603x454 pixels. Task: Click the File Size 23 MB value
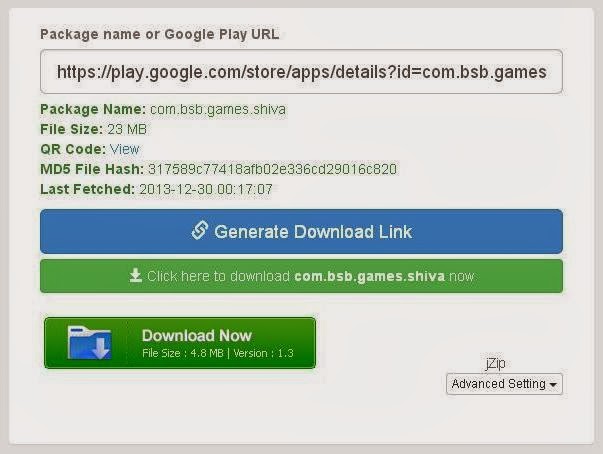click(x=127, y=129)
